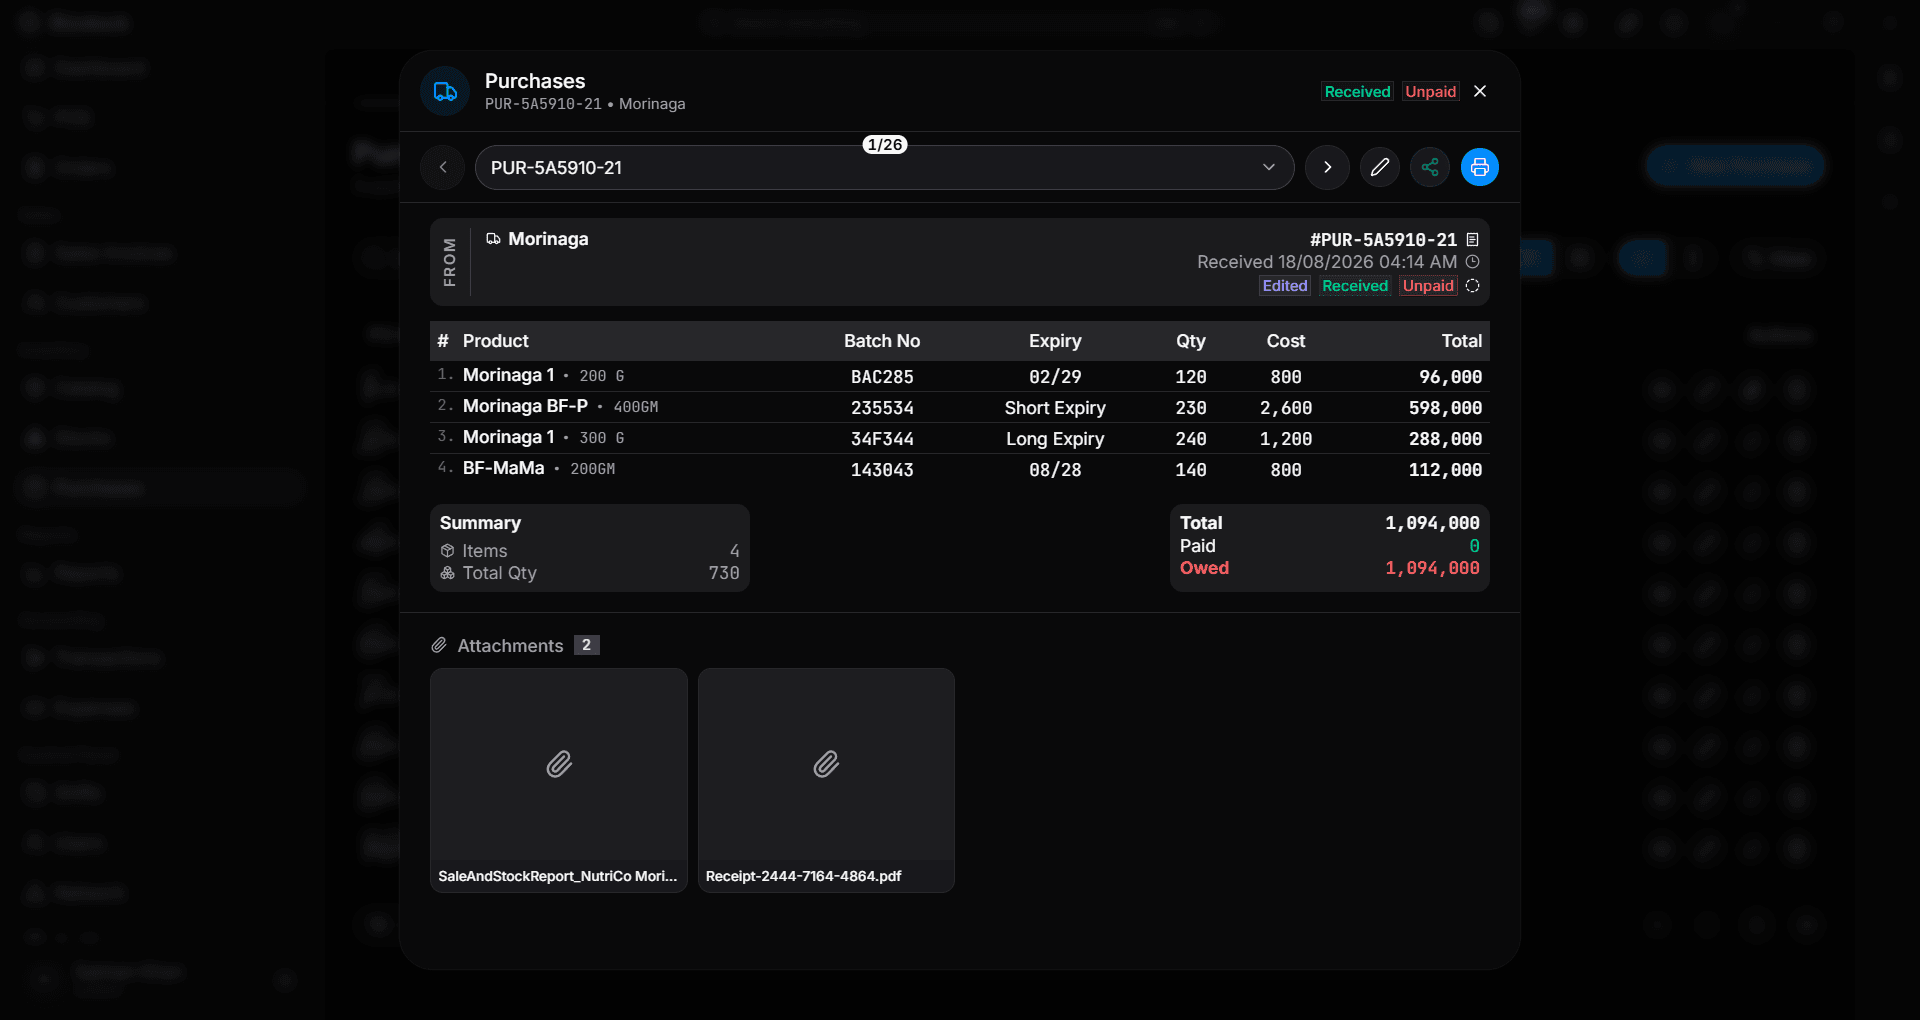Click the Items count 4 in Summary
The image size is (1920, 1020).
735,551
